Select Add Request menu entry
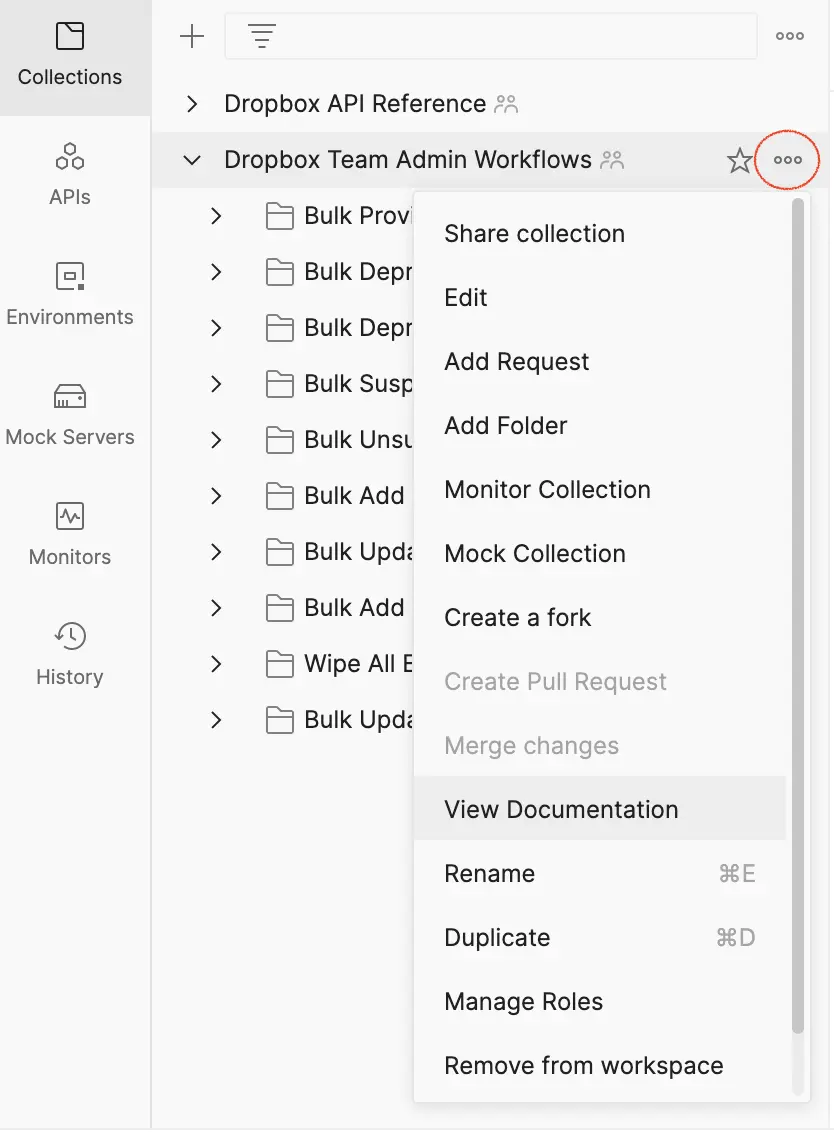Screen dimensions: 834x1134 coord(600,362)
